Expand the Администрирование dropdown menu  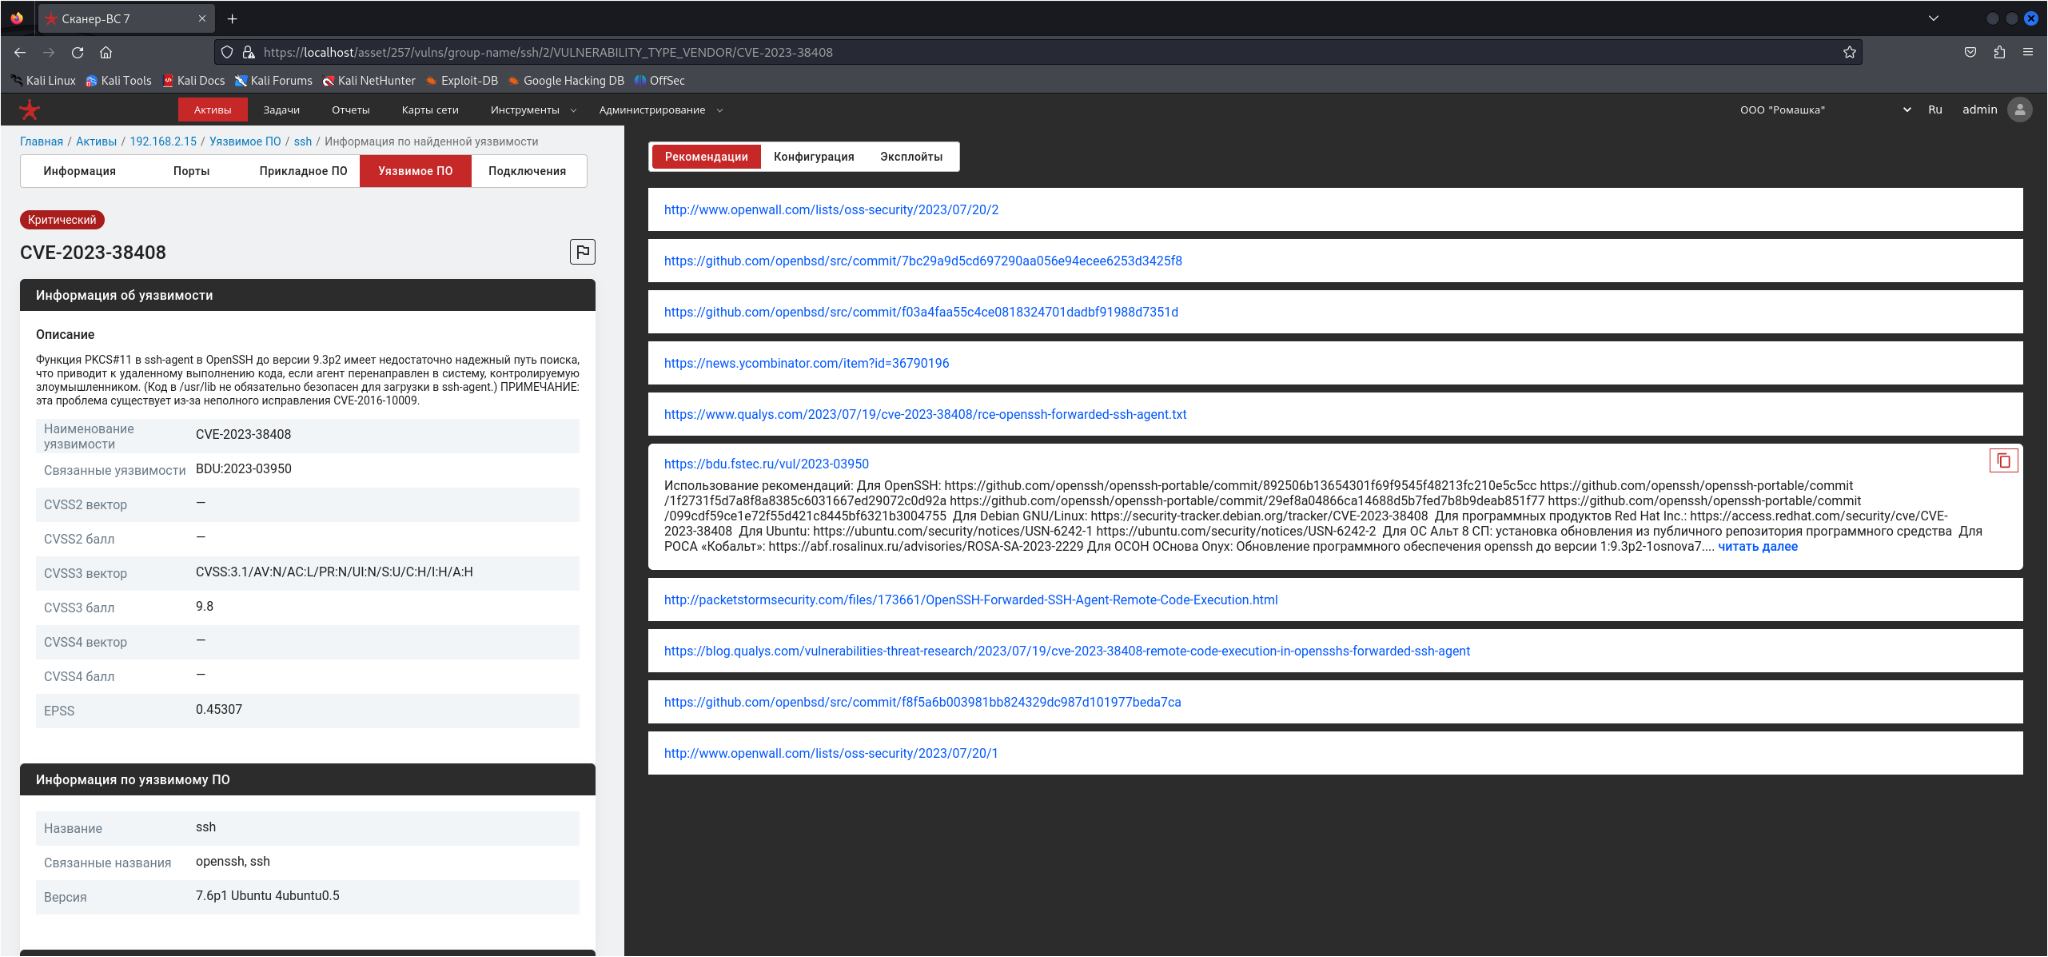661,110
